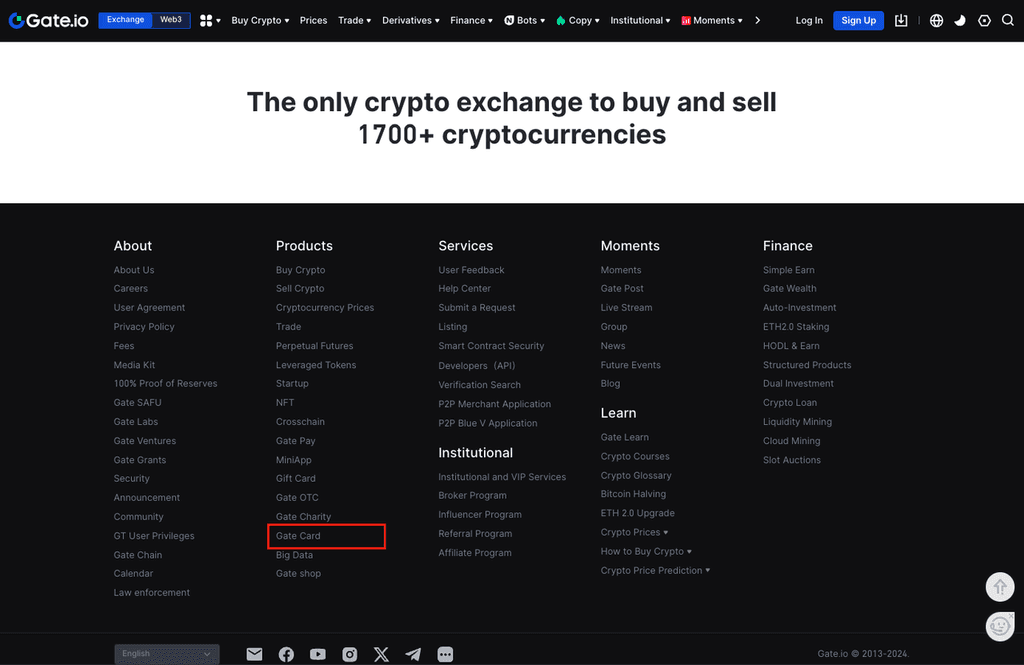This screenshot has width=1024, height=665.
Task: Open Gate.io YouTube channel icon
Action: point(318,654)
